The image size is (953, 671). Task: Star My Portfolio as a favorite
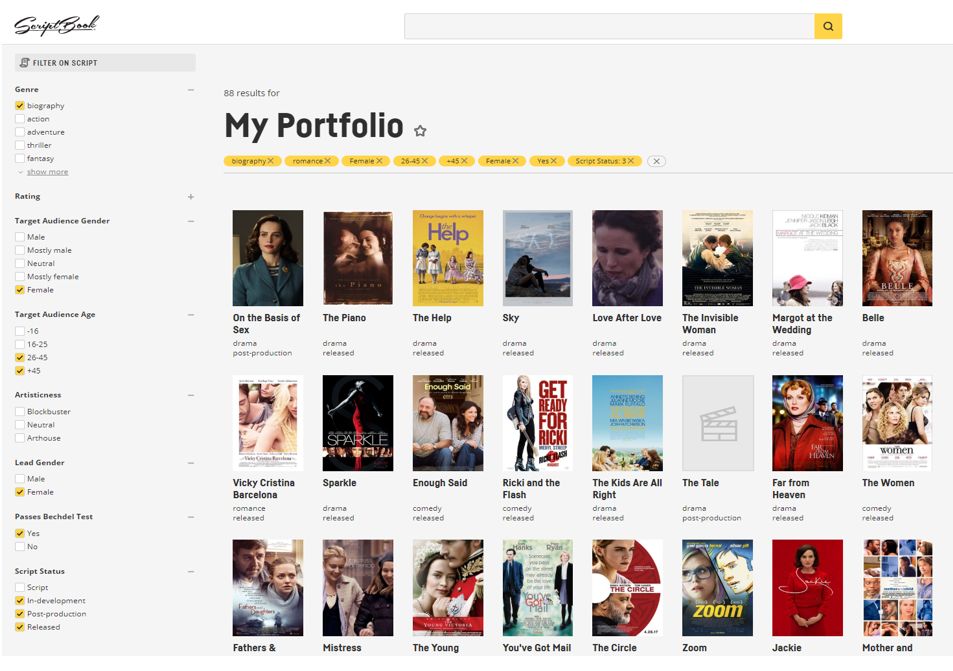pyautogui.click(x=420, y=131)
